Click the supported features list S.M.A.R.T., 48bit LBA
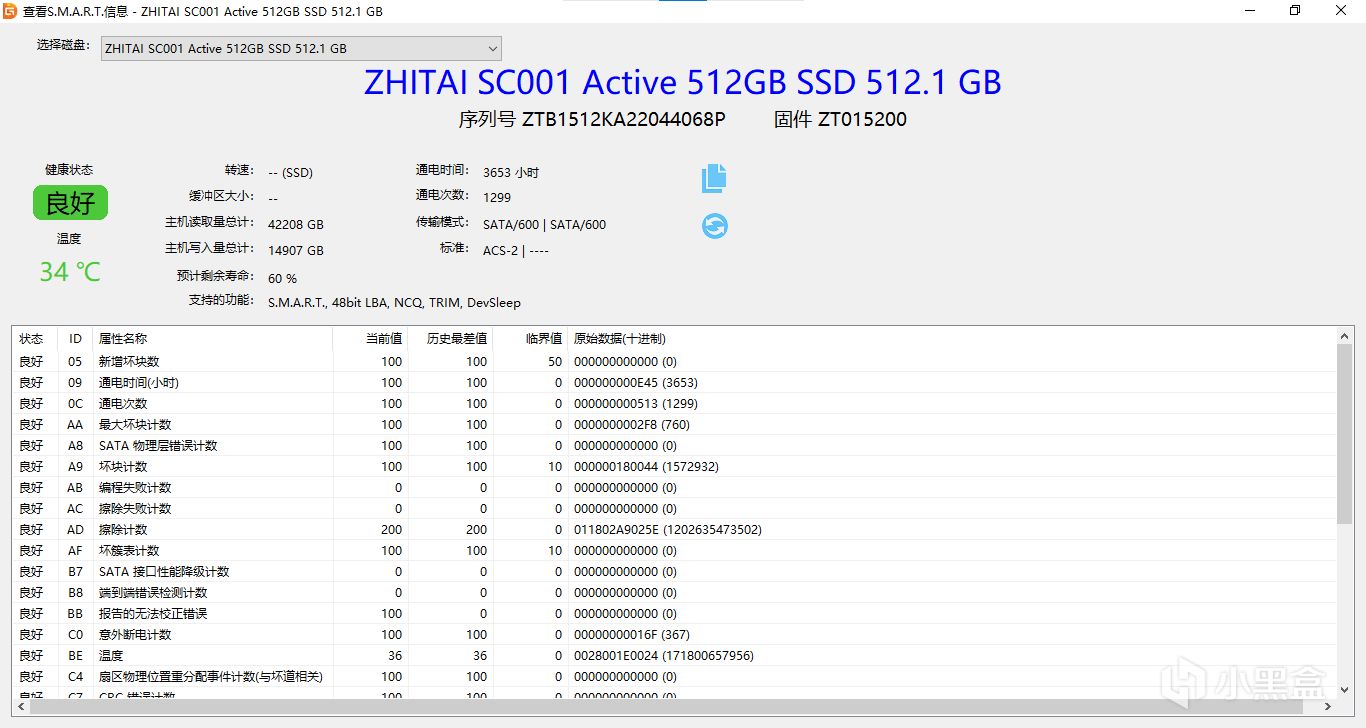1366x728 pixels. point(394,302)
